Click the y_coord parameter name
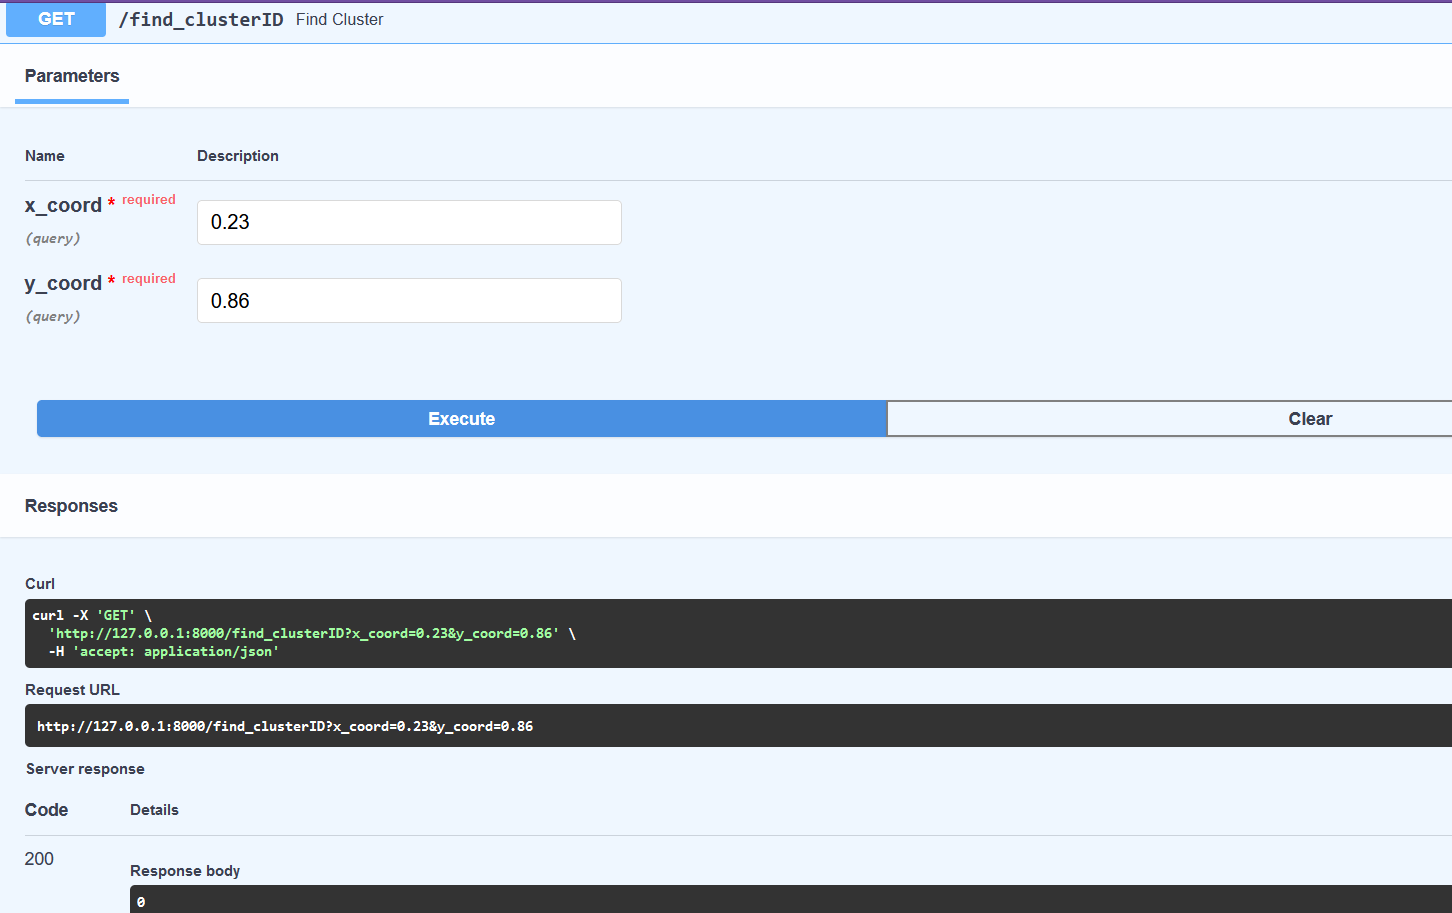Viewport: 1452px width, 913px height. [x=63, y=283]
